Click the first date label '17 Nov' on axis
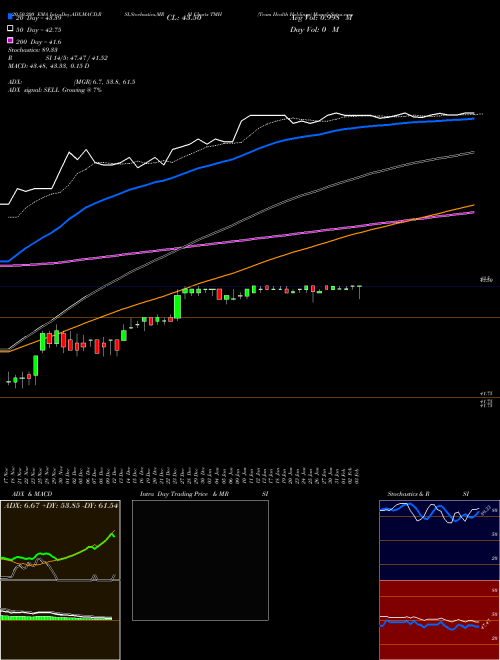 [x=8, y=476]
